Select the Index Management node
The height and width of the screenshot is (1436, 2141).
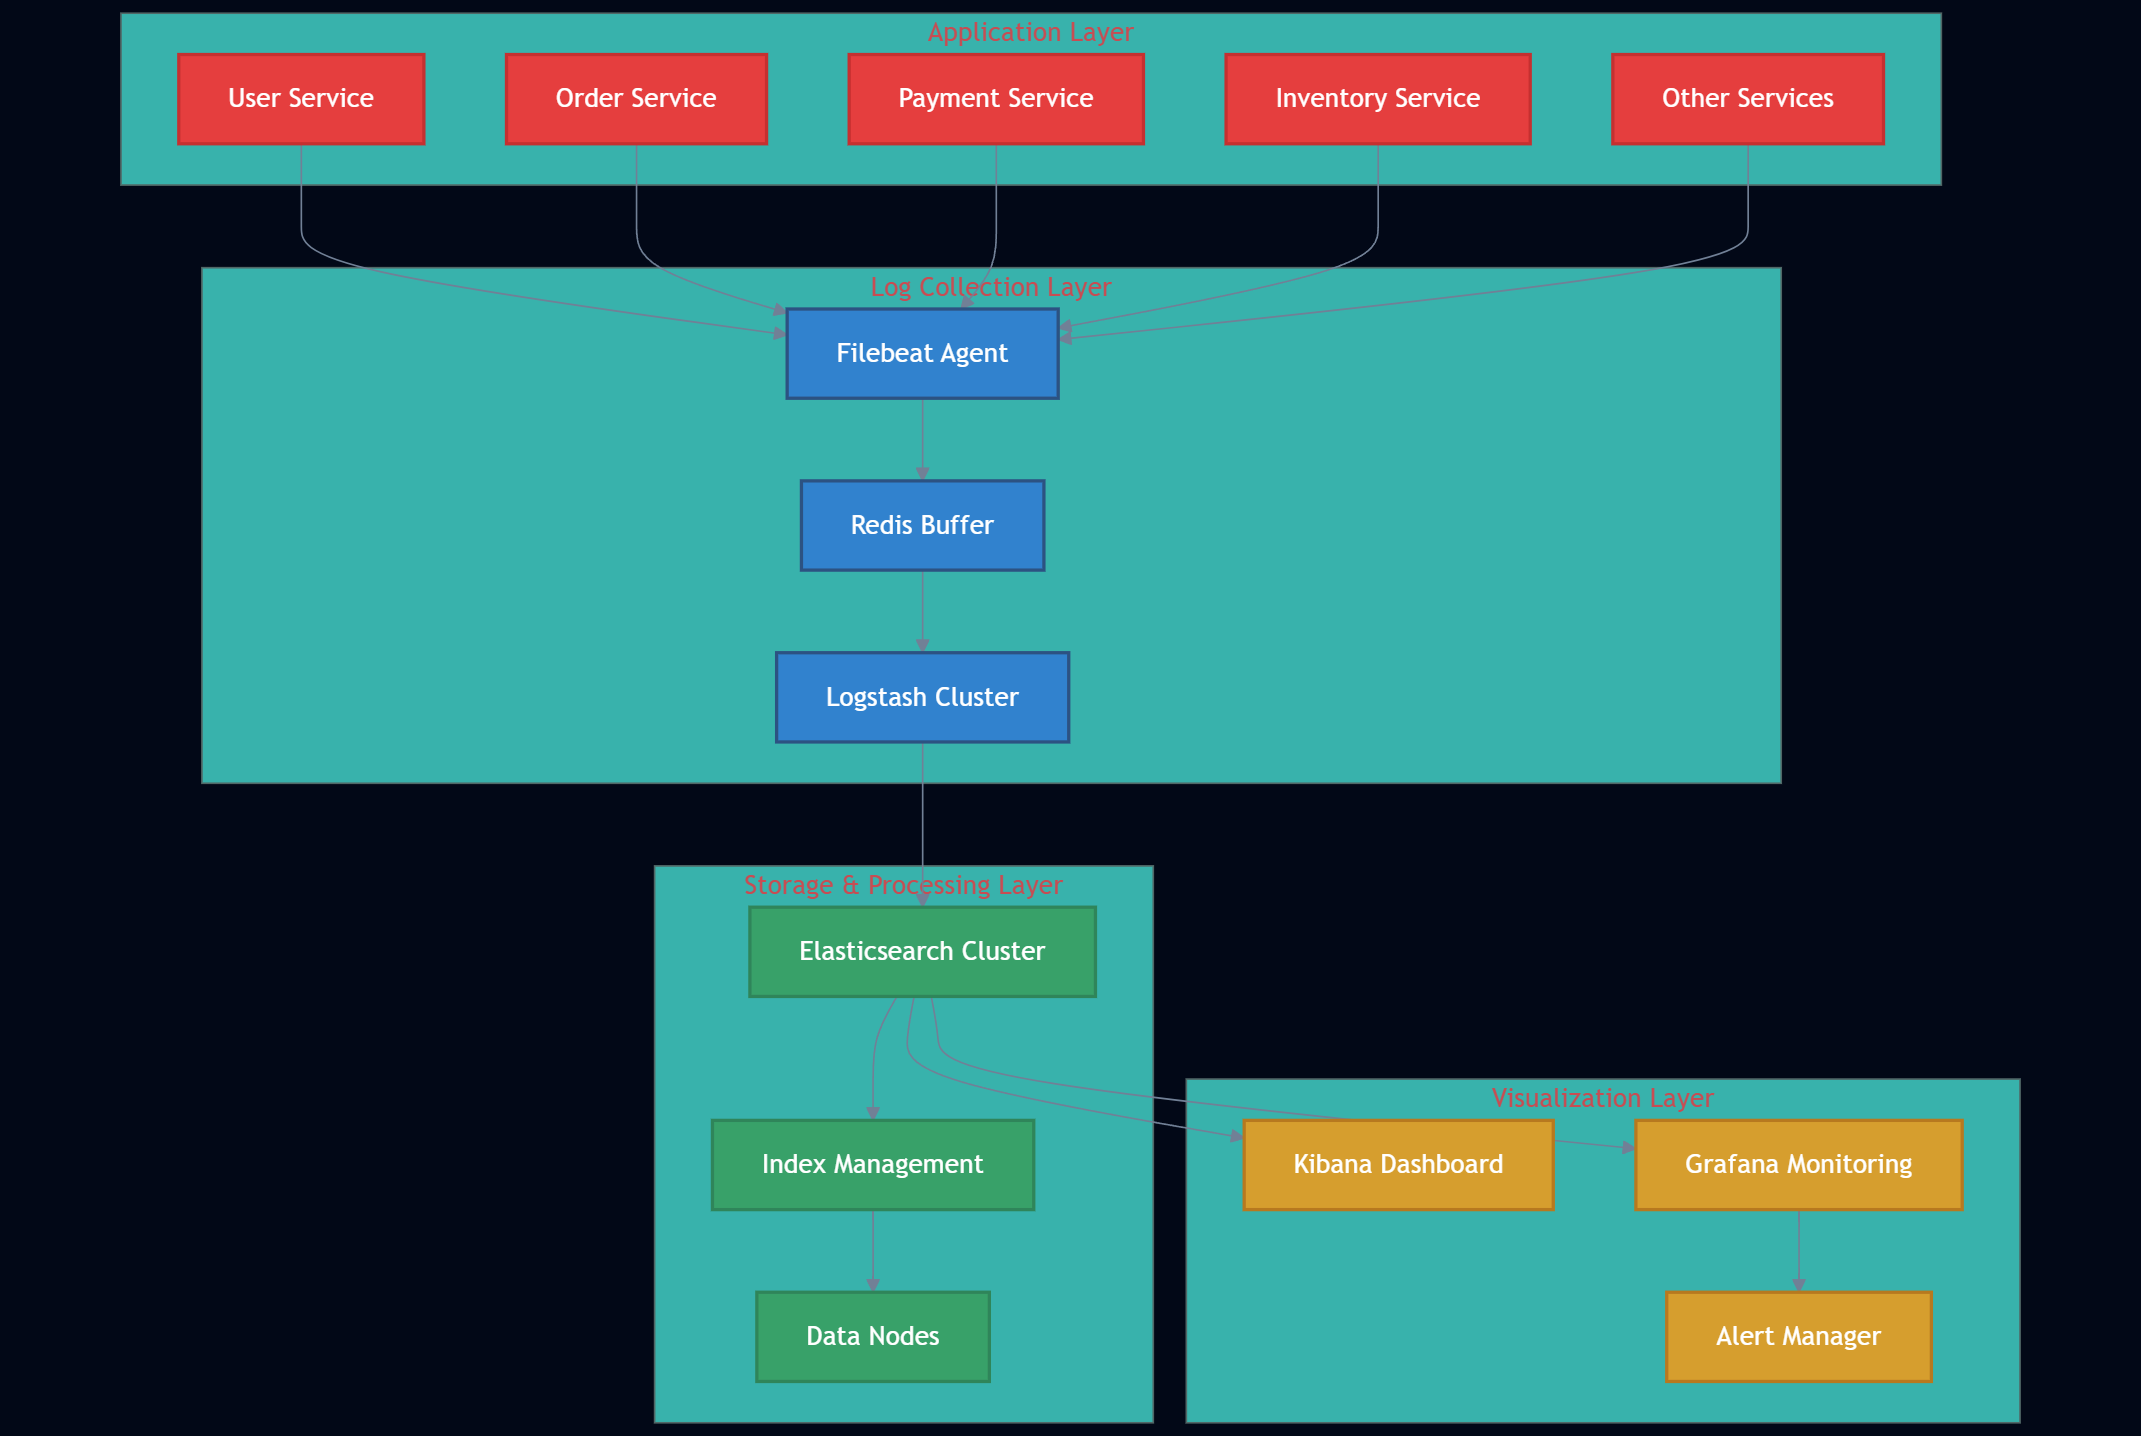(x=872, y=1165)
